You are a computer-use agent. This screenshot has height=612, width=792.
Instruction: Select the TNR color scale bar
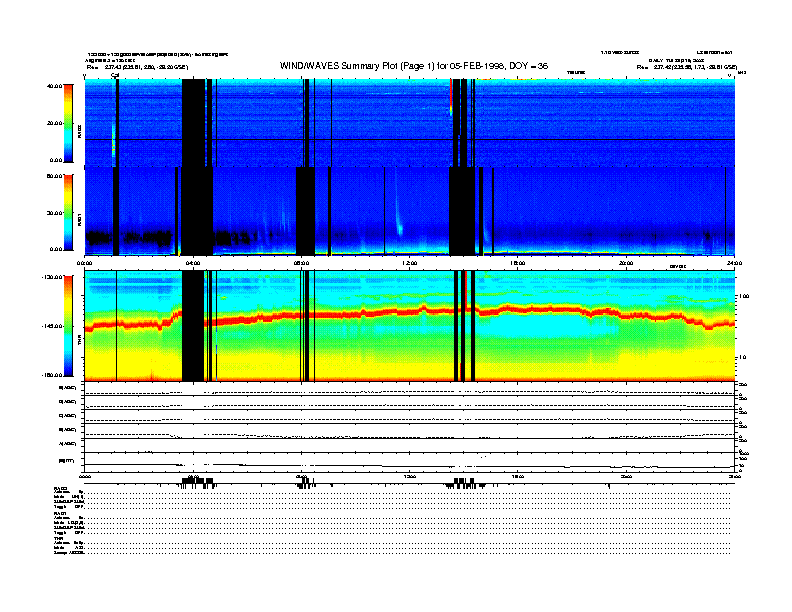coord(68,326)
